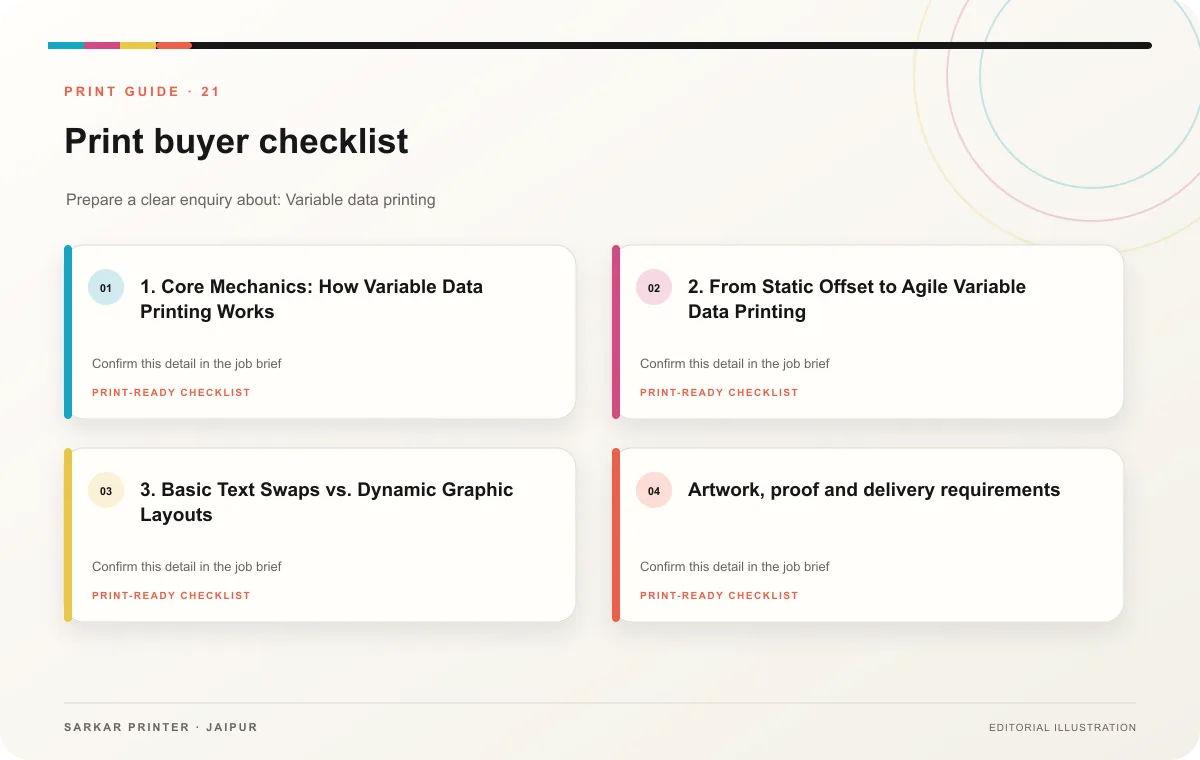
Task: Click the SARKAR PRINTER · JAIPUR footer text
Action: tap(161, 727)
